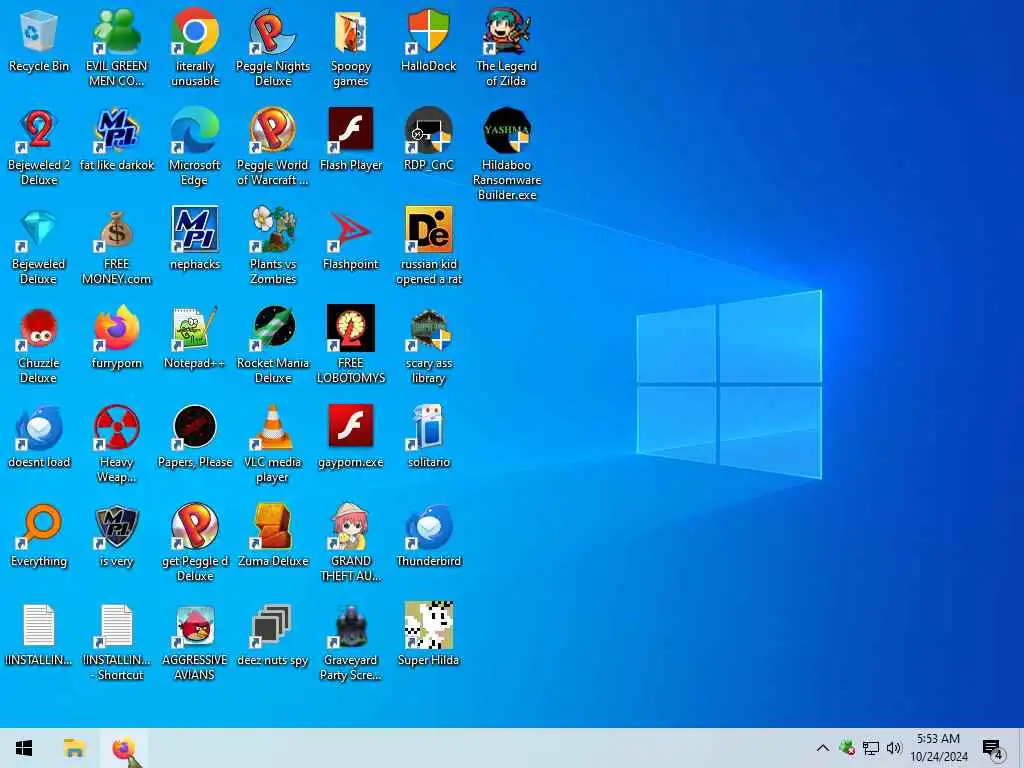Open File Explorer from the taskbar

pyautogui.click(x=74, y=748)
